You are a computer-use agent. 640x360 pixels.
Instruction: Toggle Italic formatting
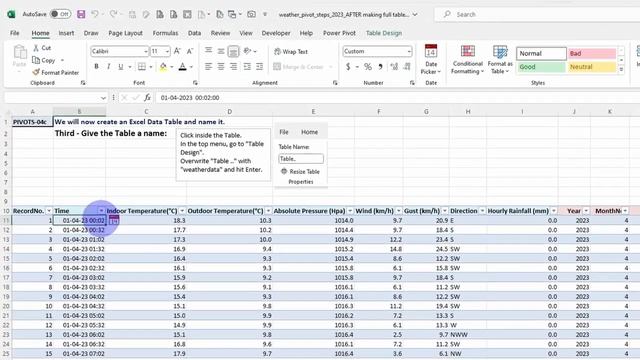coord(108,67)
